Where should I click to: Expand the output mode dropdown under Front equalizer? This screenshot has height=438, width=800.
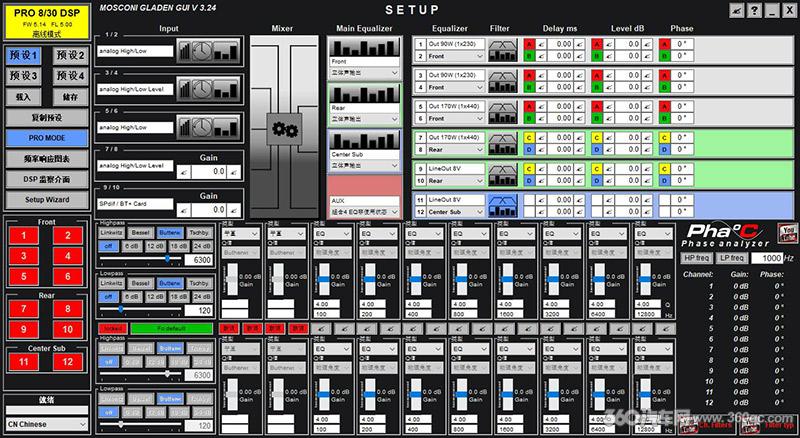pos(364,73)
